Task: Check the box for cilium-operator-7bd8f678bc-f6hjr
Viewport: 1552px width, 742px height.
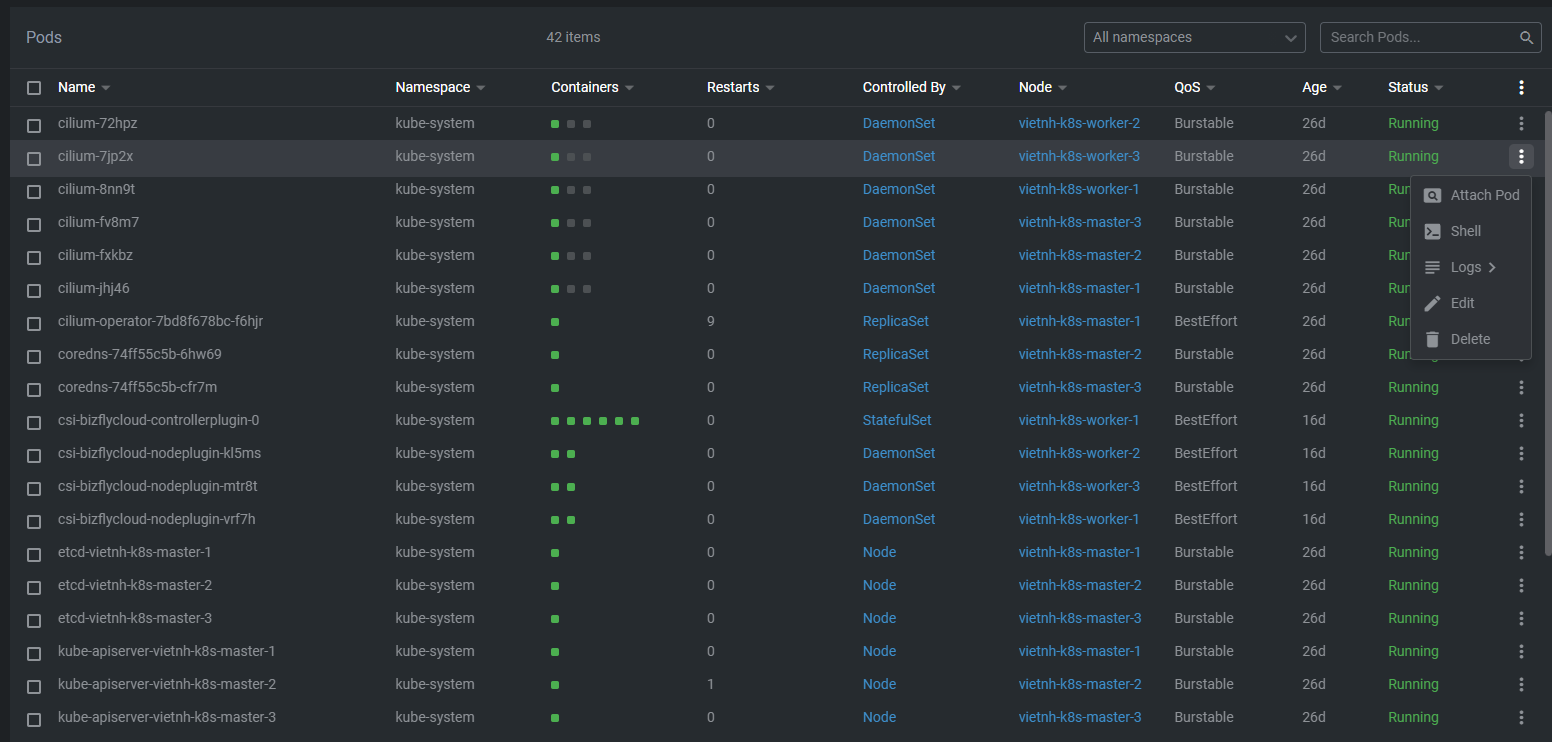Action: pos(34,323)
